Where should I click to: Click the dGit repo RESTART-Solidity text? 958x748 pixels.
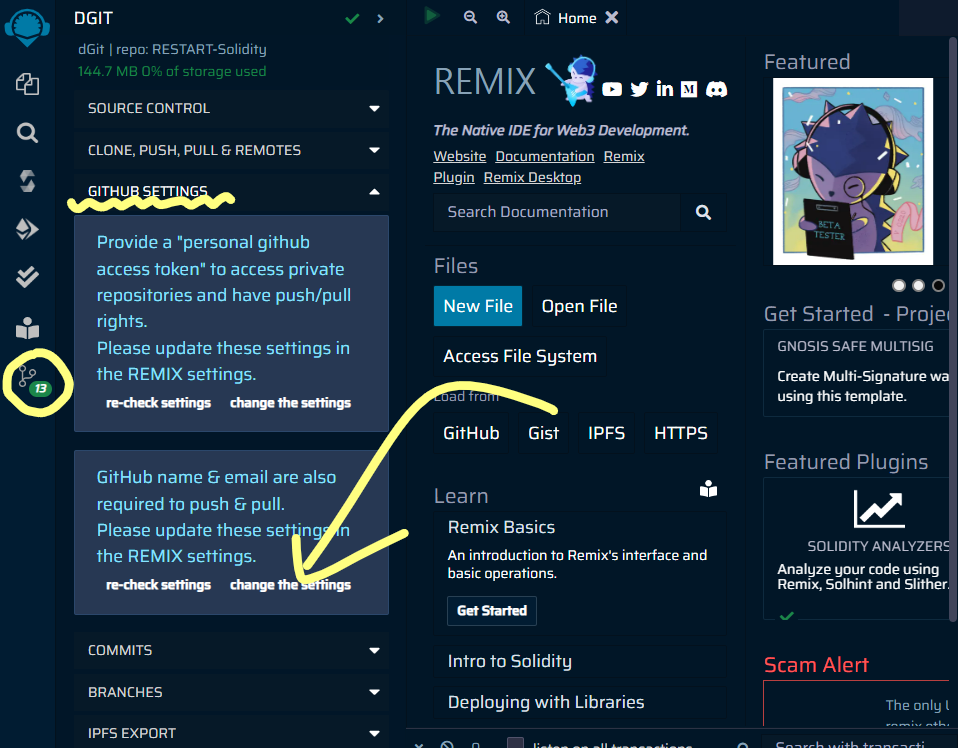(x=172, y=50)
